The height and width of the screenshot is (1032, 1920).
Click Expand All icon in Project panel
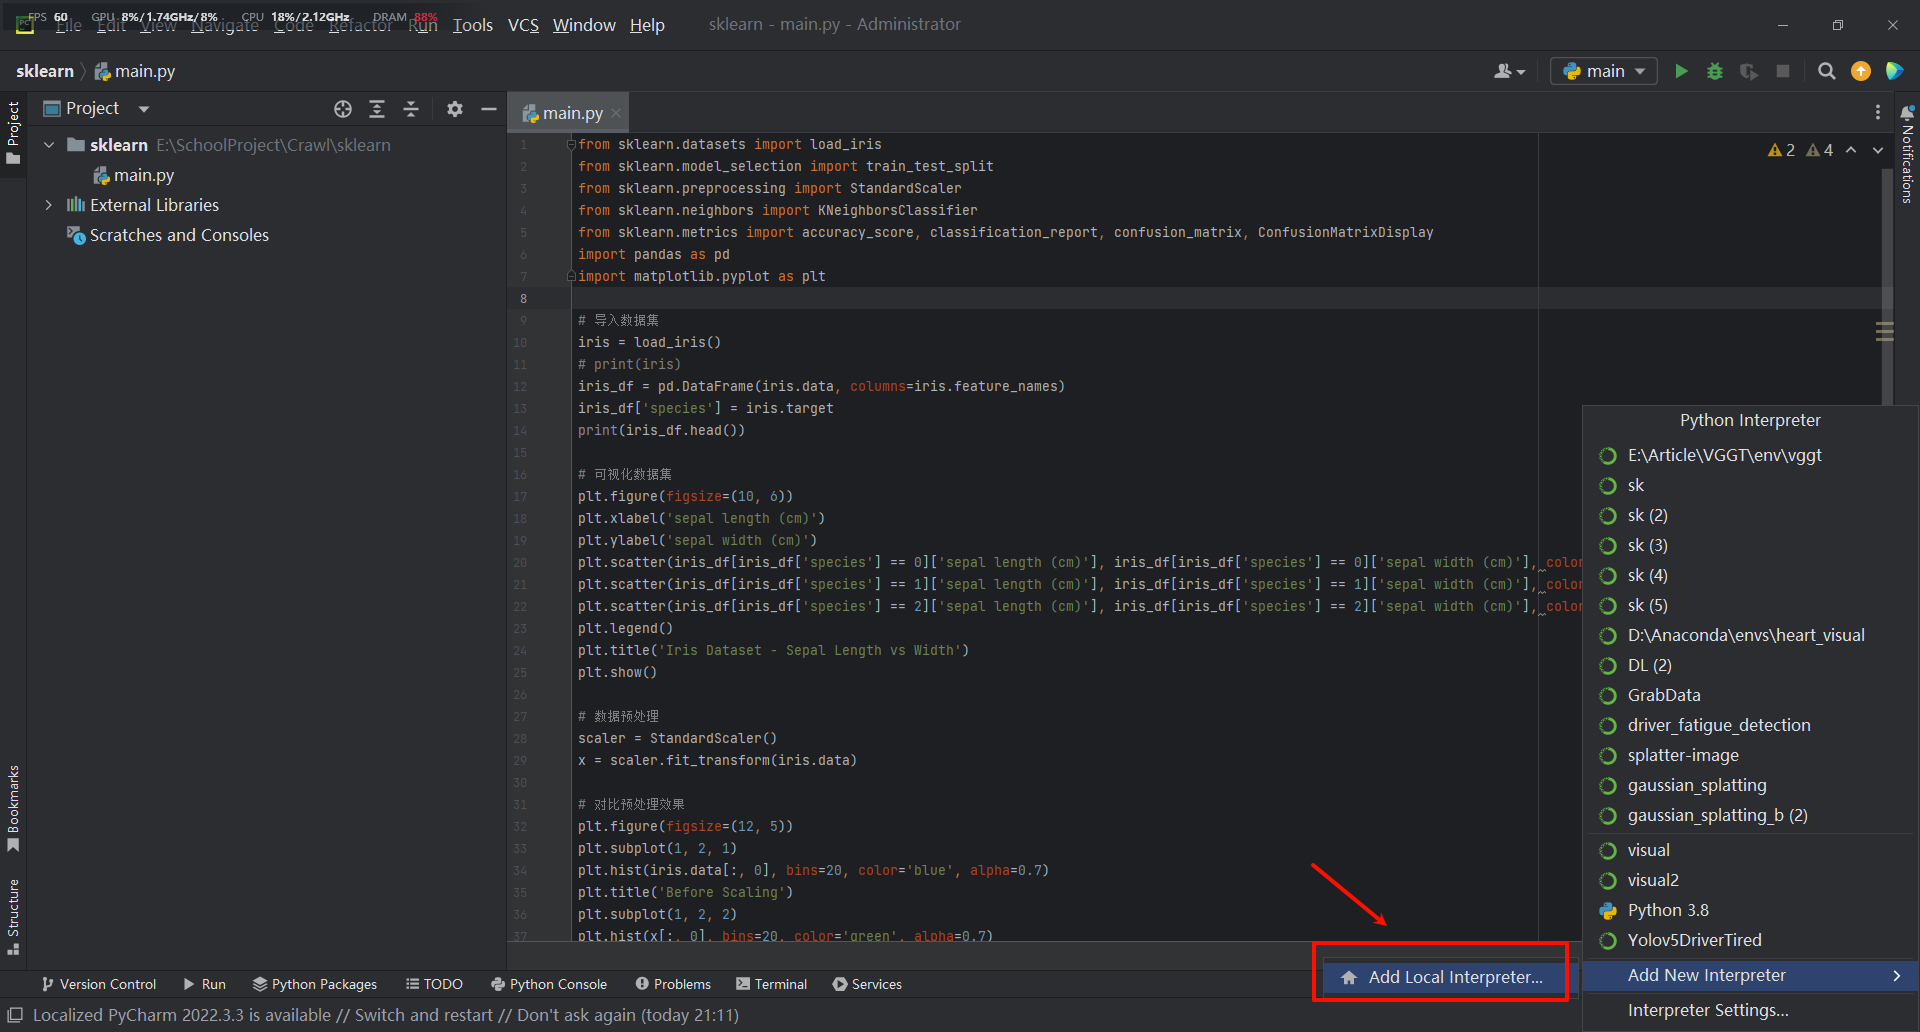click(377, 109)
